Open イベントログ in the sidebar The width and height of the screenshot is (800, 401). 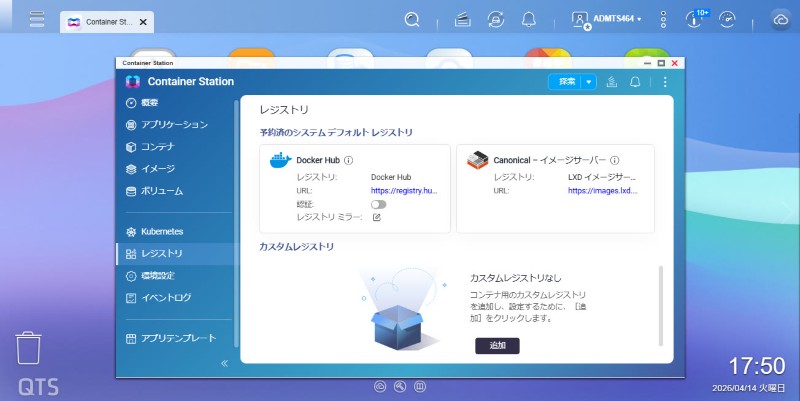pyautogui.click(x=166, y=297)
